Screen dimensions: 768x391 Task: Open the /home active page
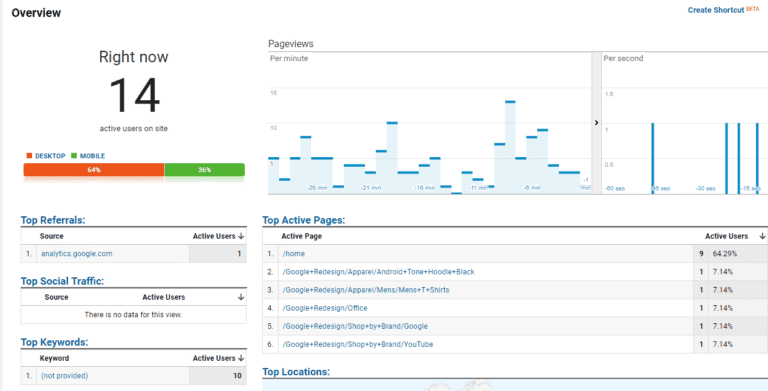click(293, 254)
